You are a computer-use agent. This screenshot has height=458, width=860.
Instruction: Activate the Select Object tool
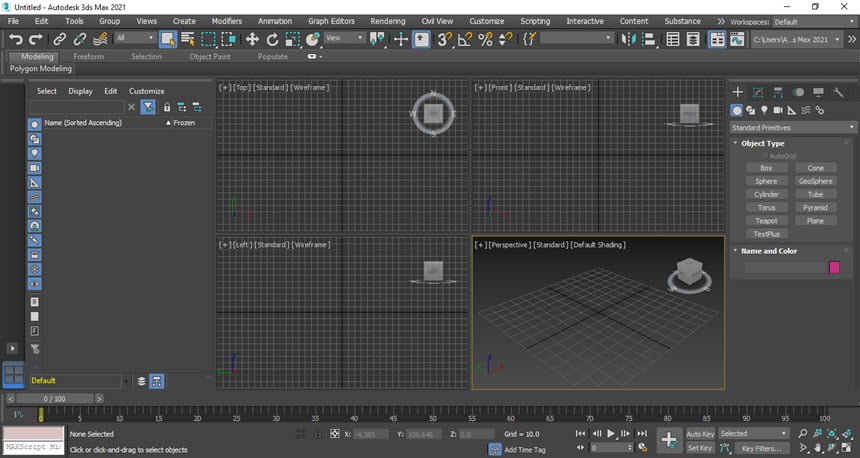[x=168, y=39]
